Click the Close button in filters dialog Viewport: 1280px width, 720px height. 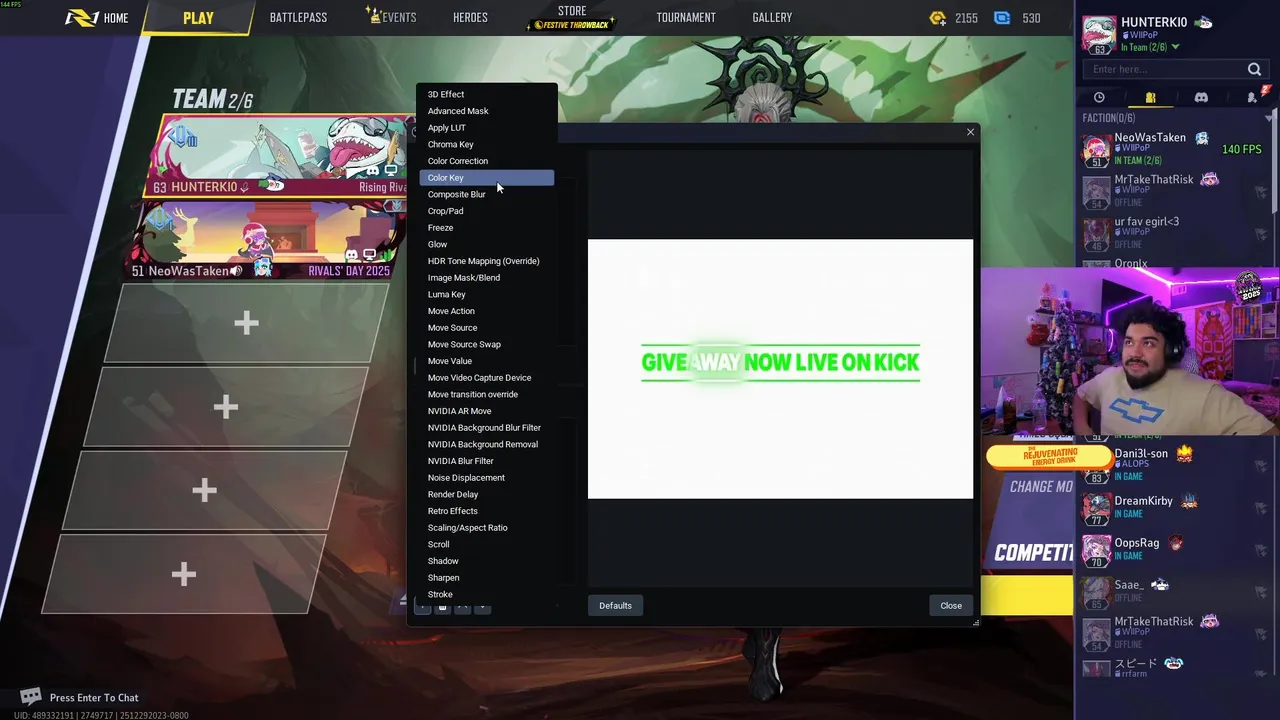pyautogui.click(x=951, y=605)
